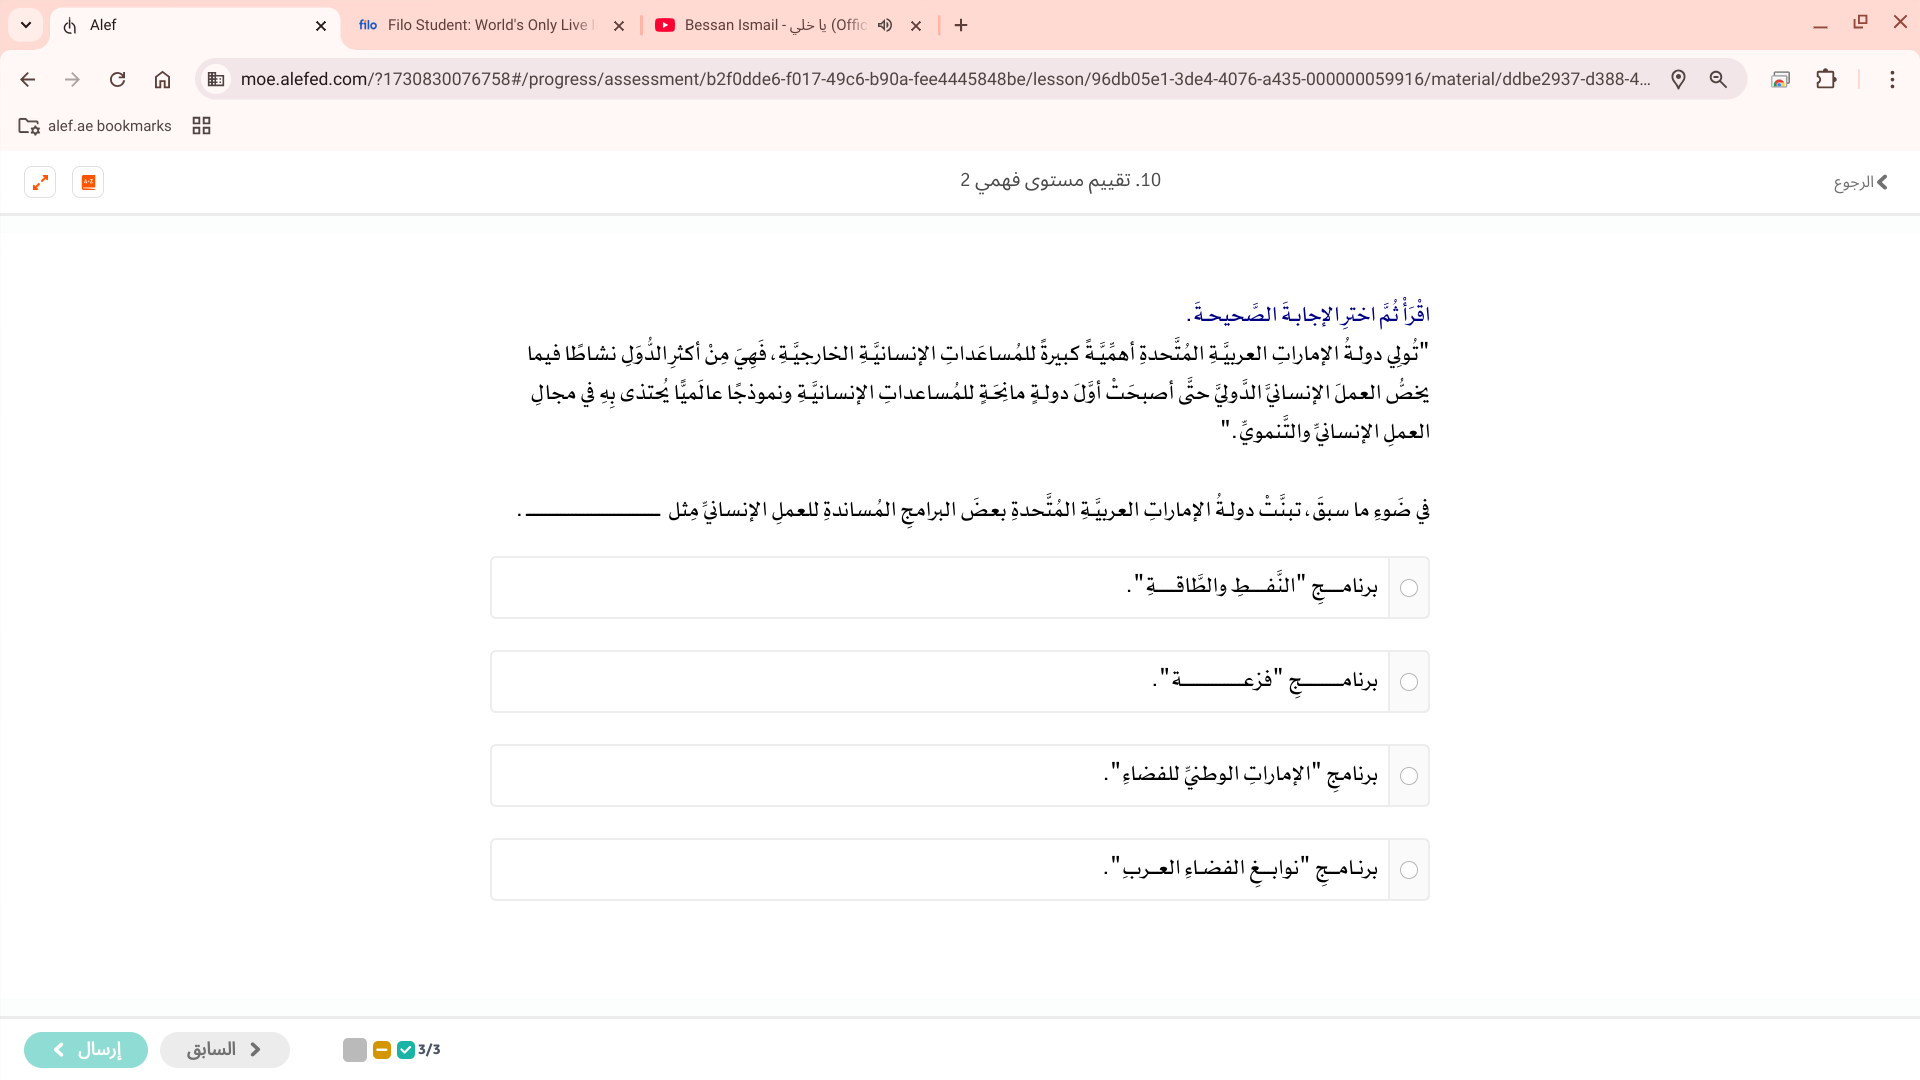Click the zoom magnifier in address bar
This screenshot has width=1920, height=1080.
(1718, 79)
